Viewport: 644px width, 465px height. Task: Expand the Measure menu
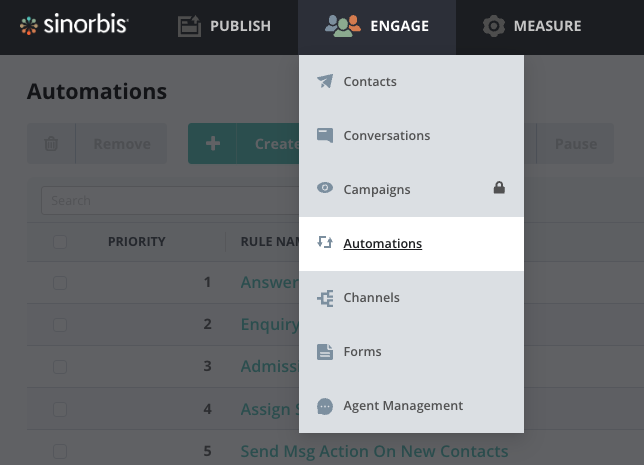pyautogui.click(x=531, y=26)
